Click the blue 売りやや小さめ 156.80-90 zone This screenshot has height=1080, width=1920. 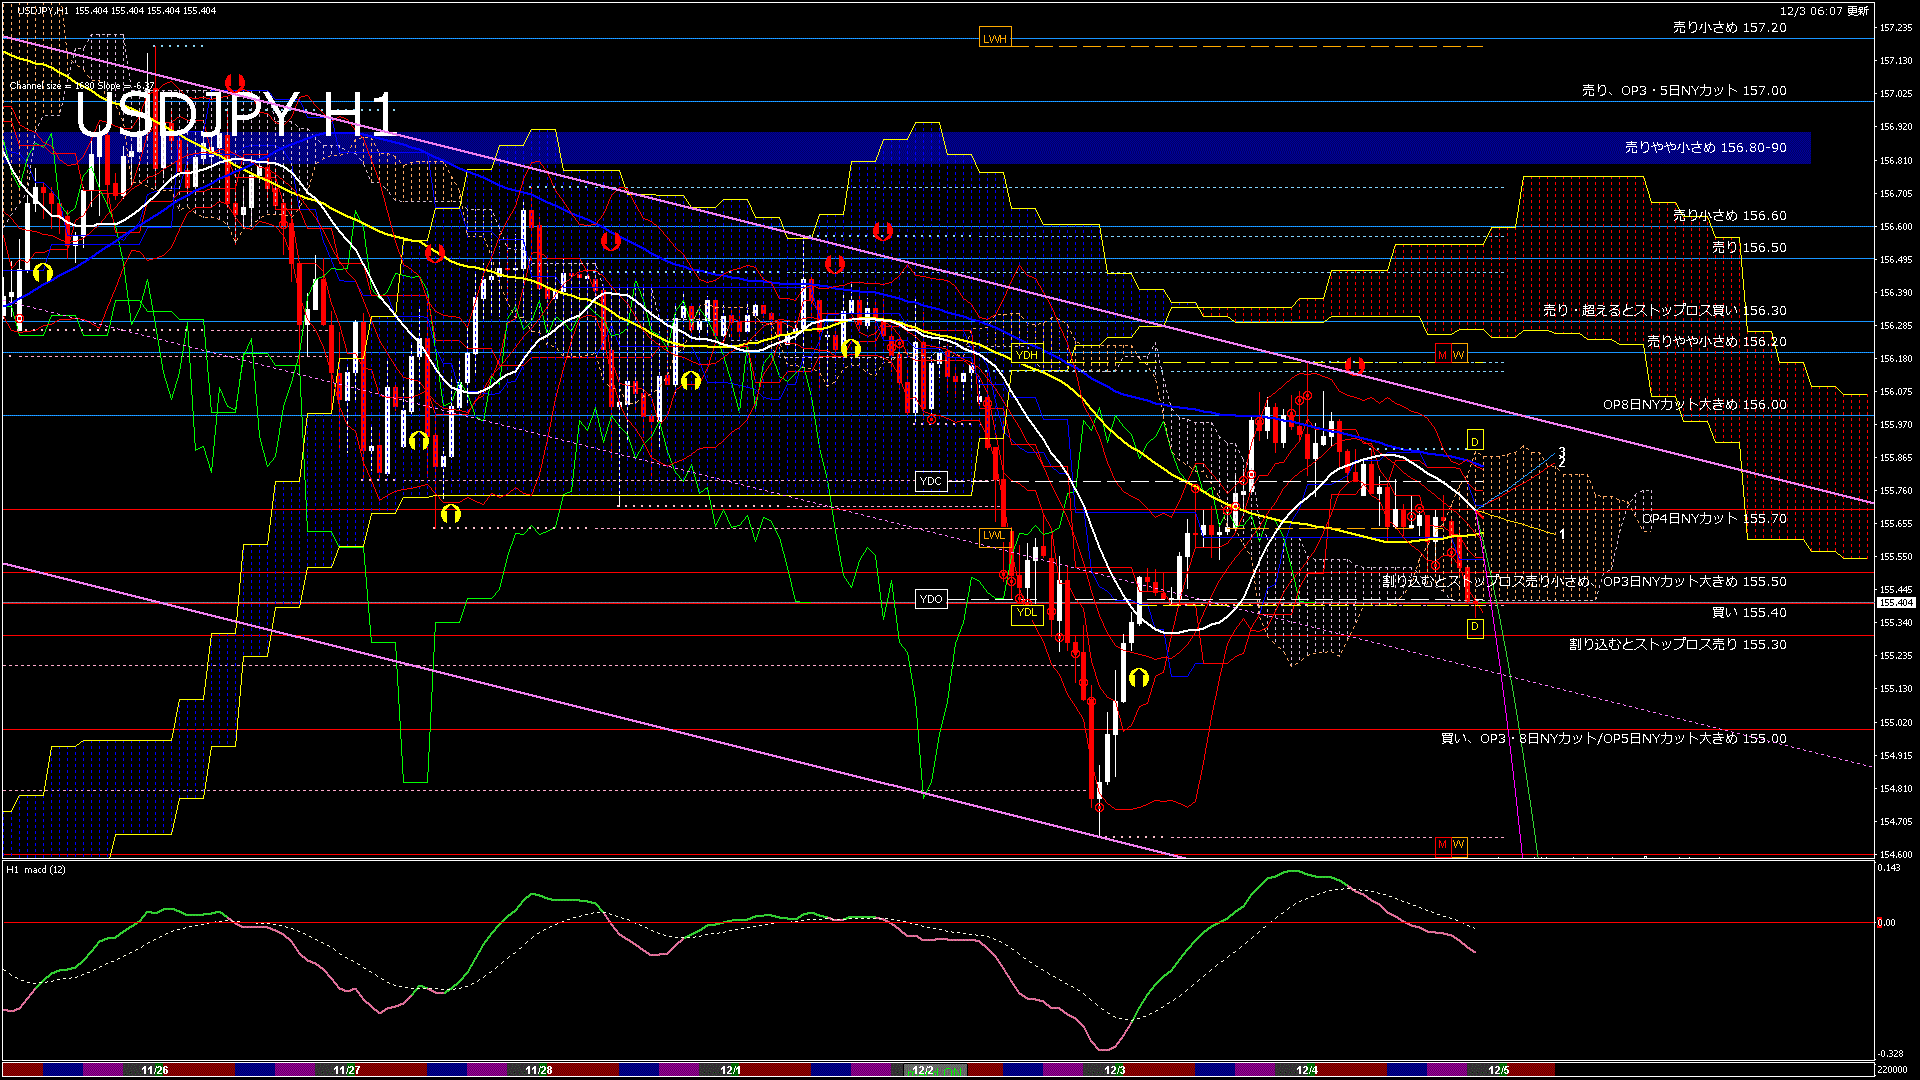(x=1705, y=148)
